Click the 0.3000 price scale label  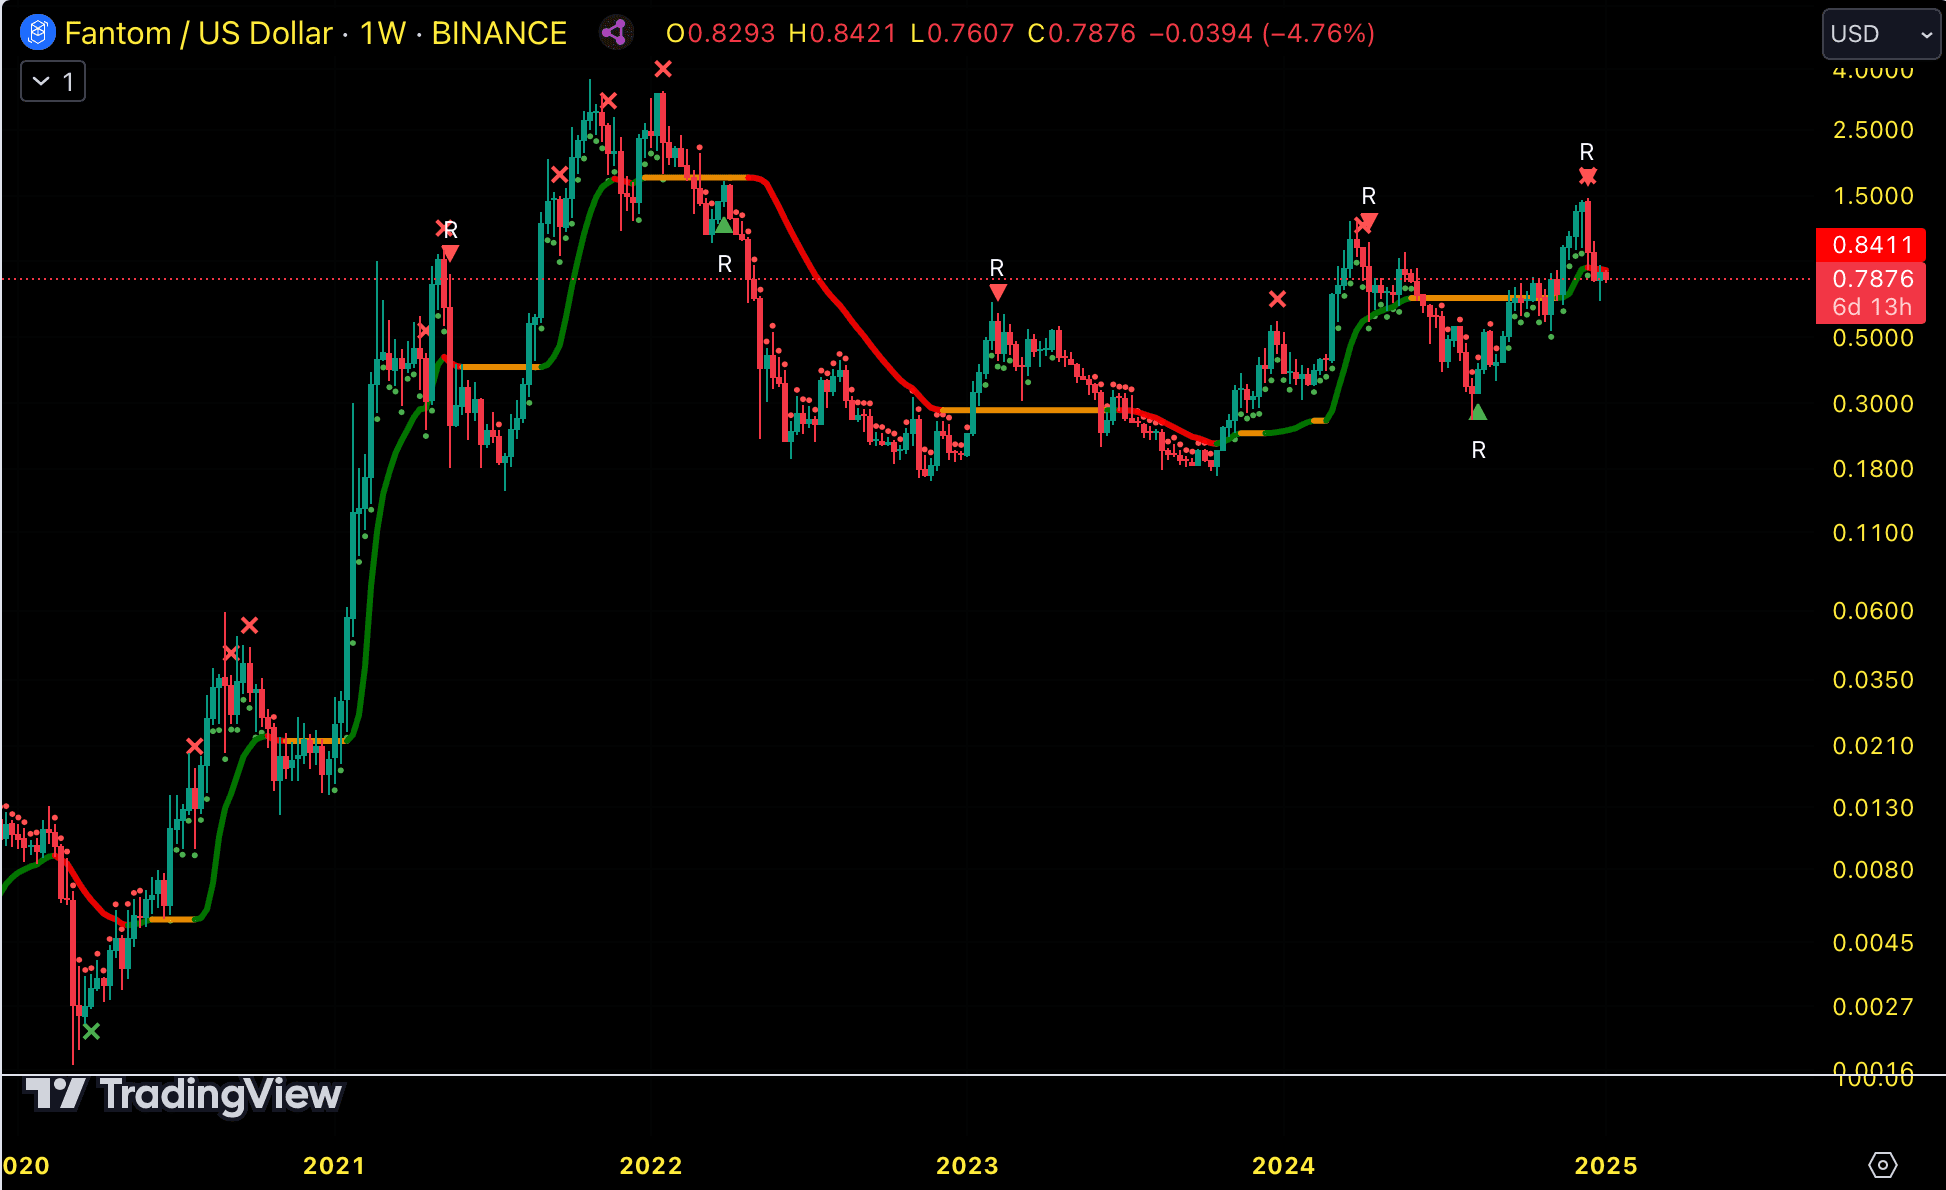pos(1873,403)
